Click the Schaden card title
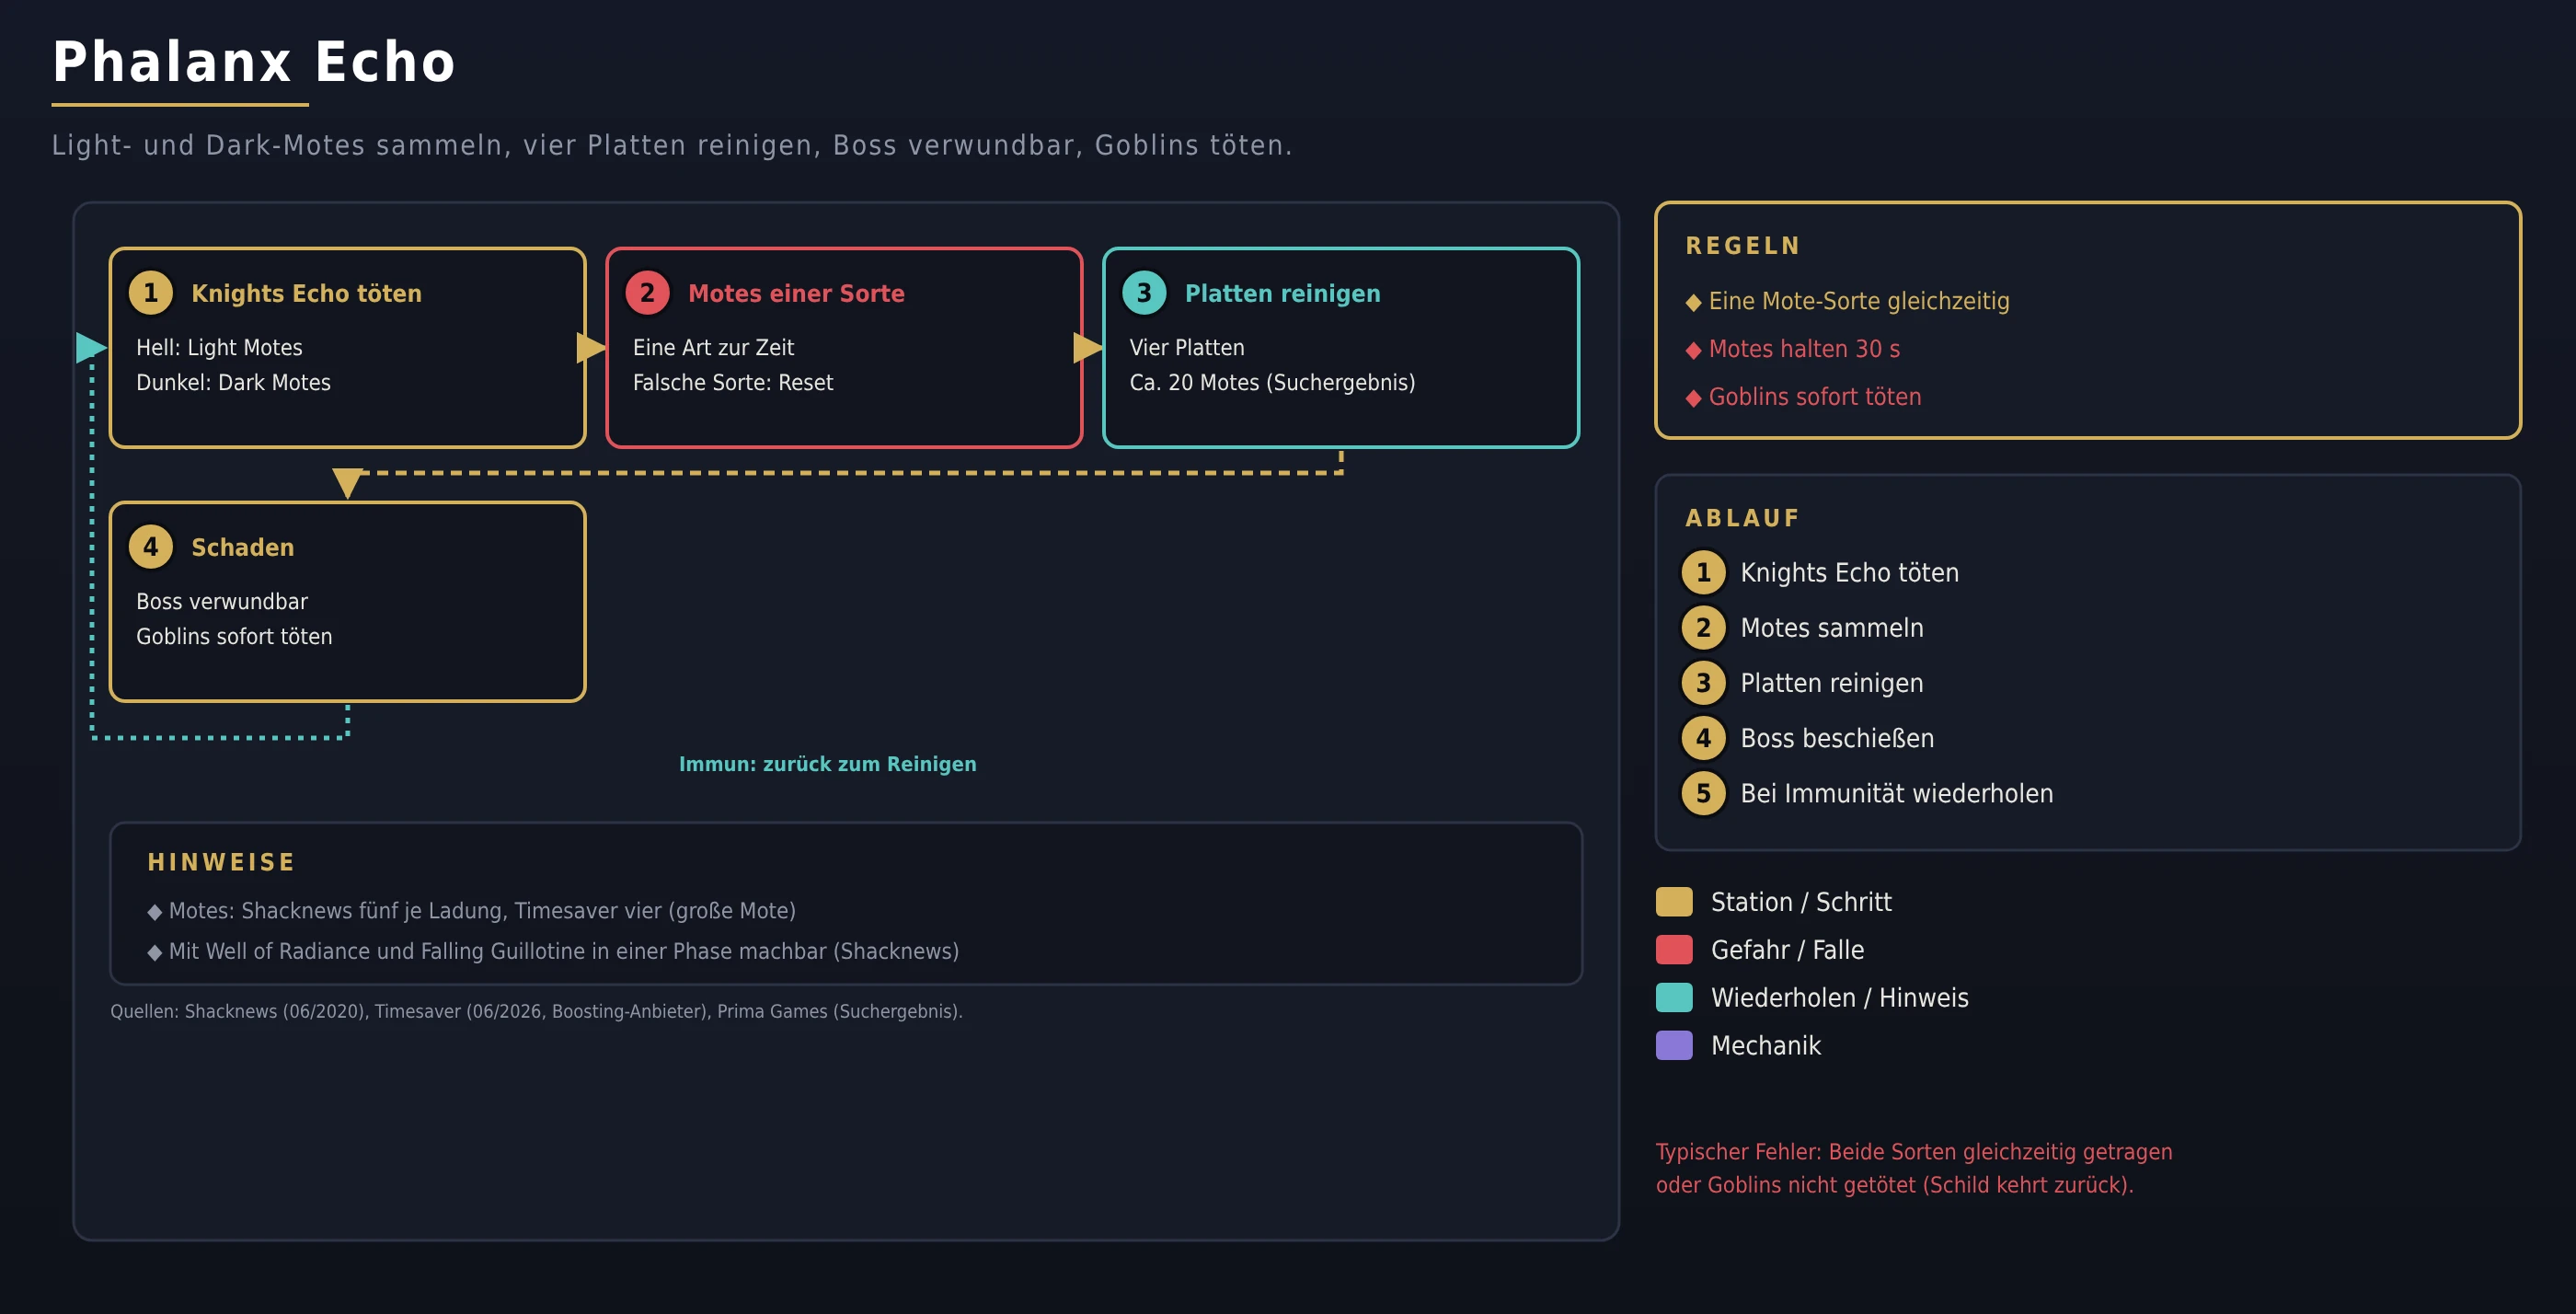This screenshot has width=2576, height=1314. coord(243,547)
